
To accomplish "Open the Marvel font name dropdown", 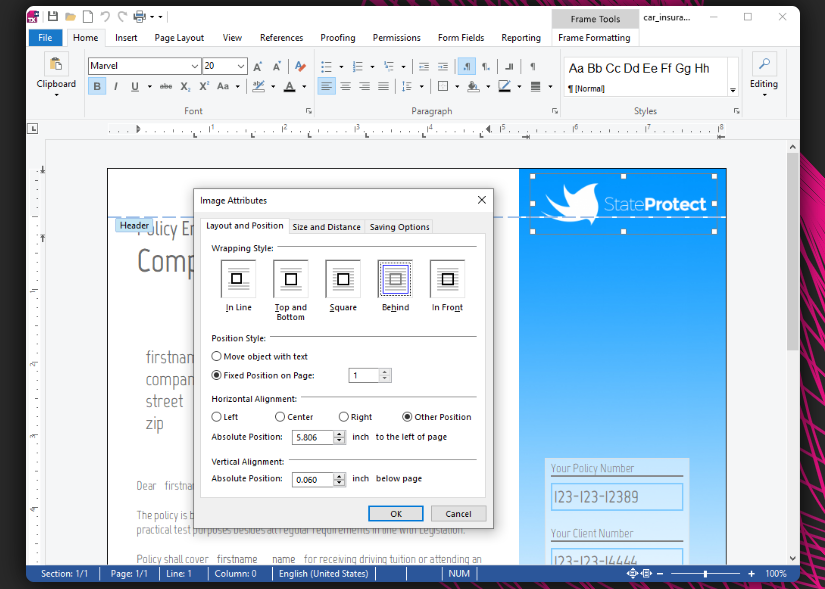I will coord(195,66).
